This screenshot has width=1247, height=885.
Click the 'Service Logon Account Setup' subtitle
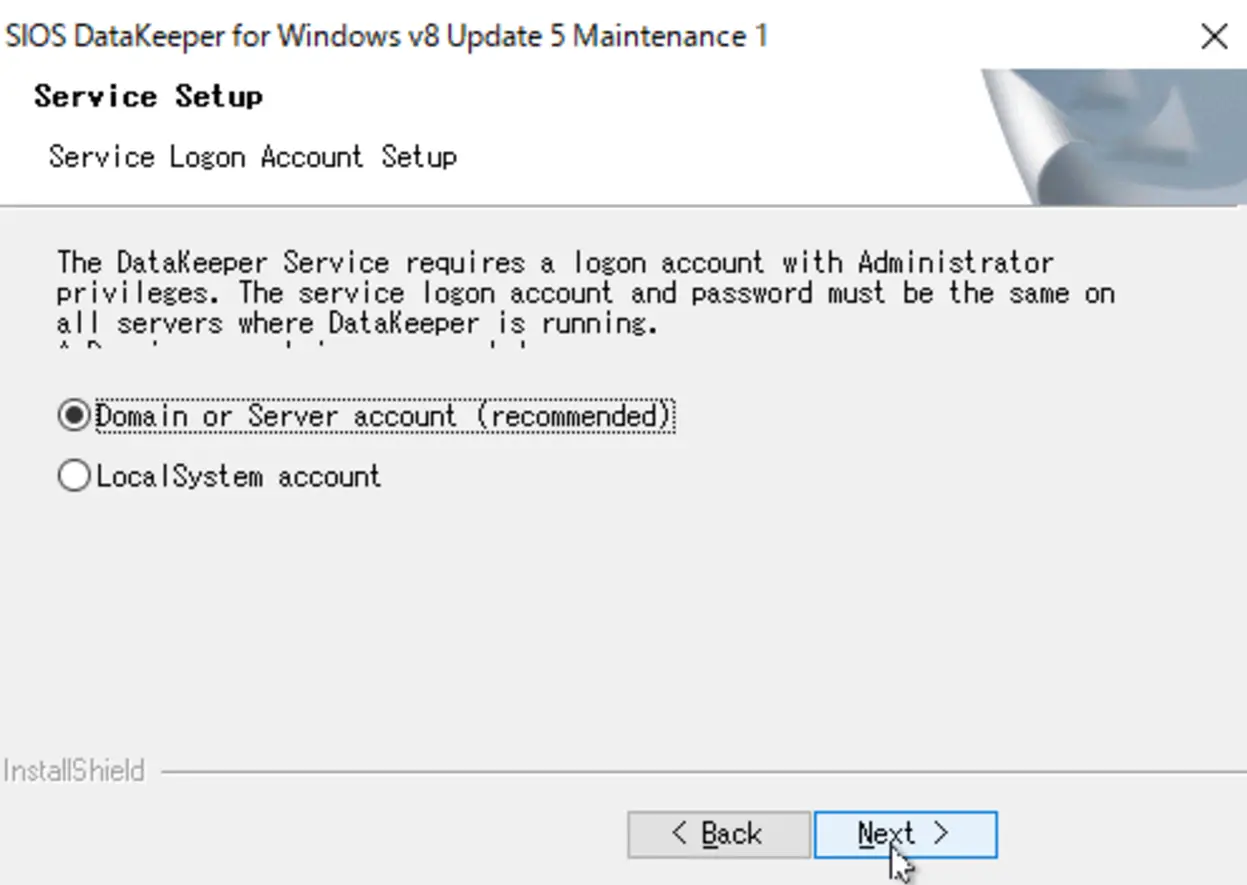[253, 157]
